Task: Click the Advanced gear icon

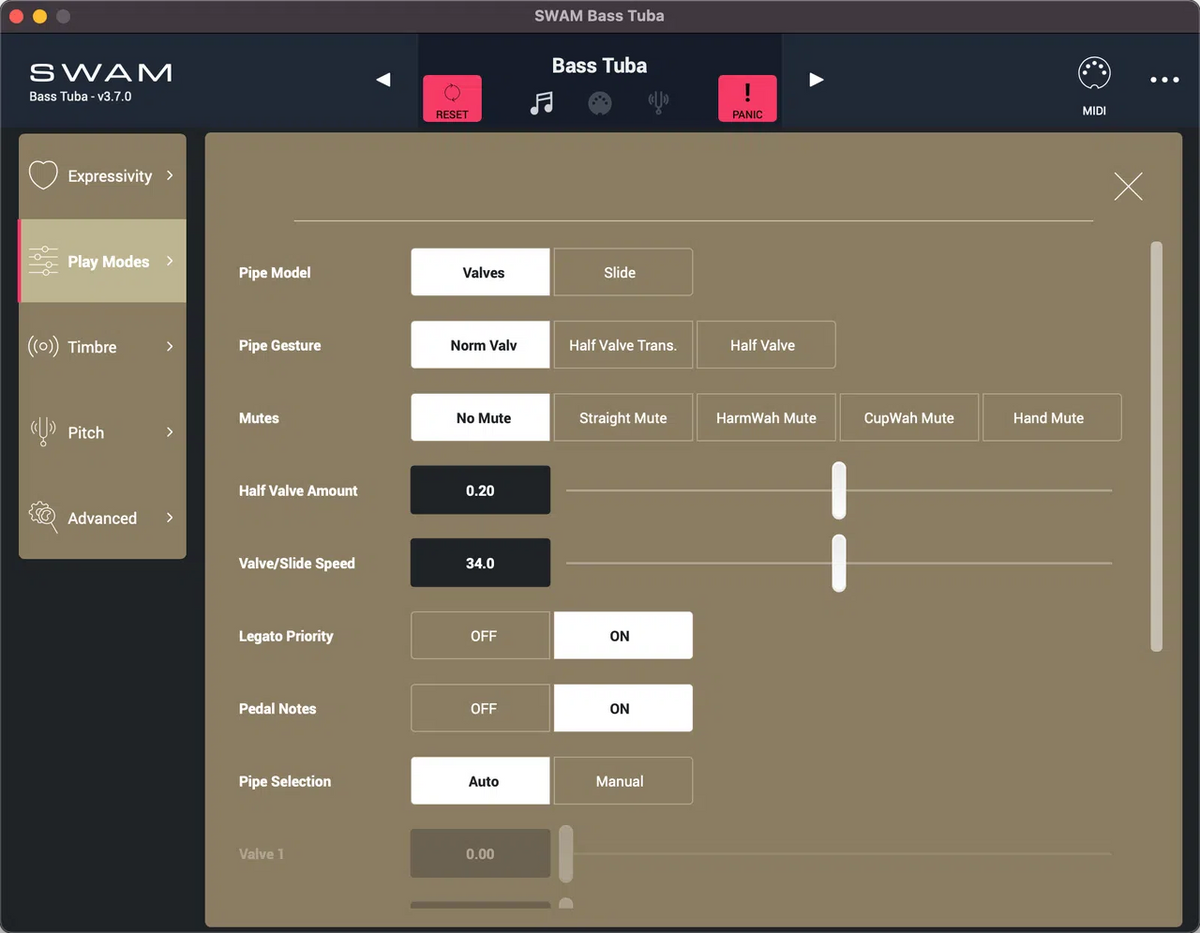Action: (42, 518)
